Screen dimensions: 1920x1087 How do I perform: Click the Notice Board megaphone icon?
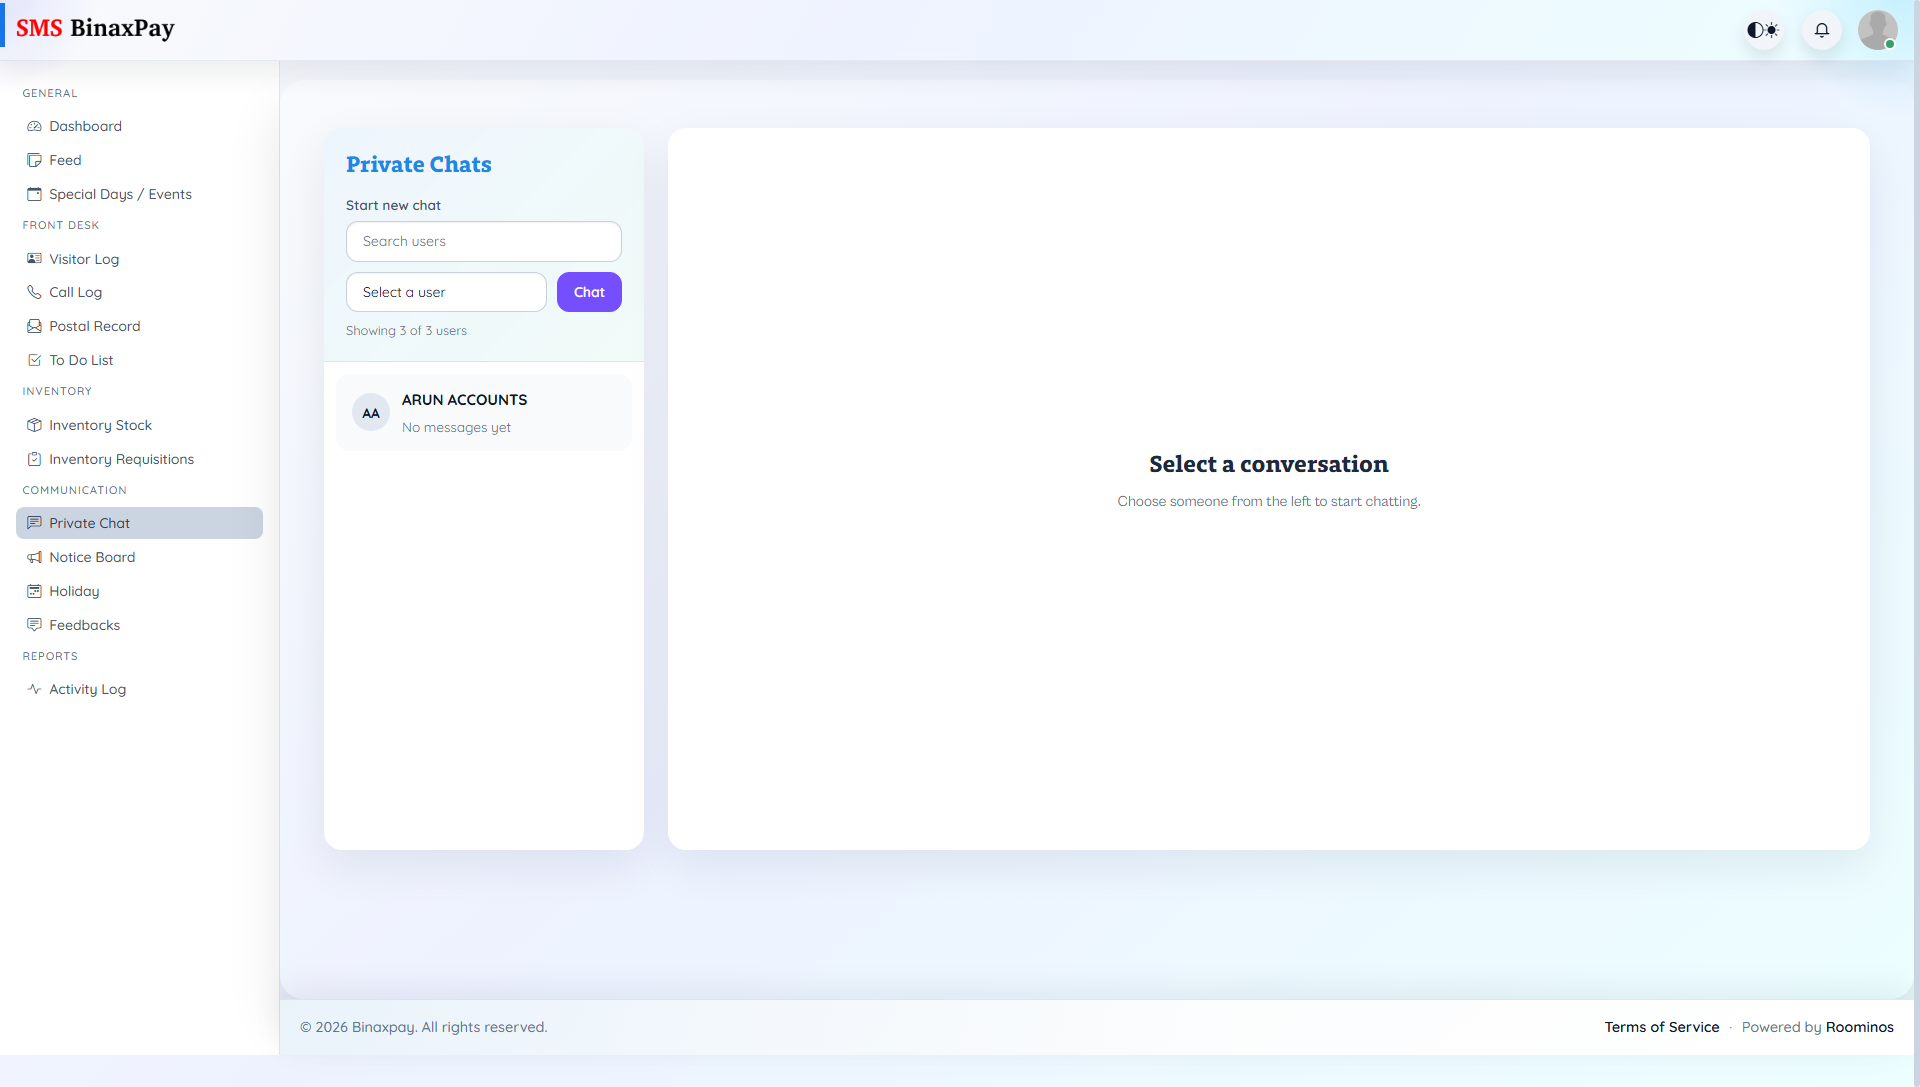pos(34,557)
